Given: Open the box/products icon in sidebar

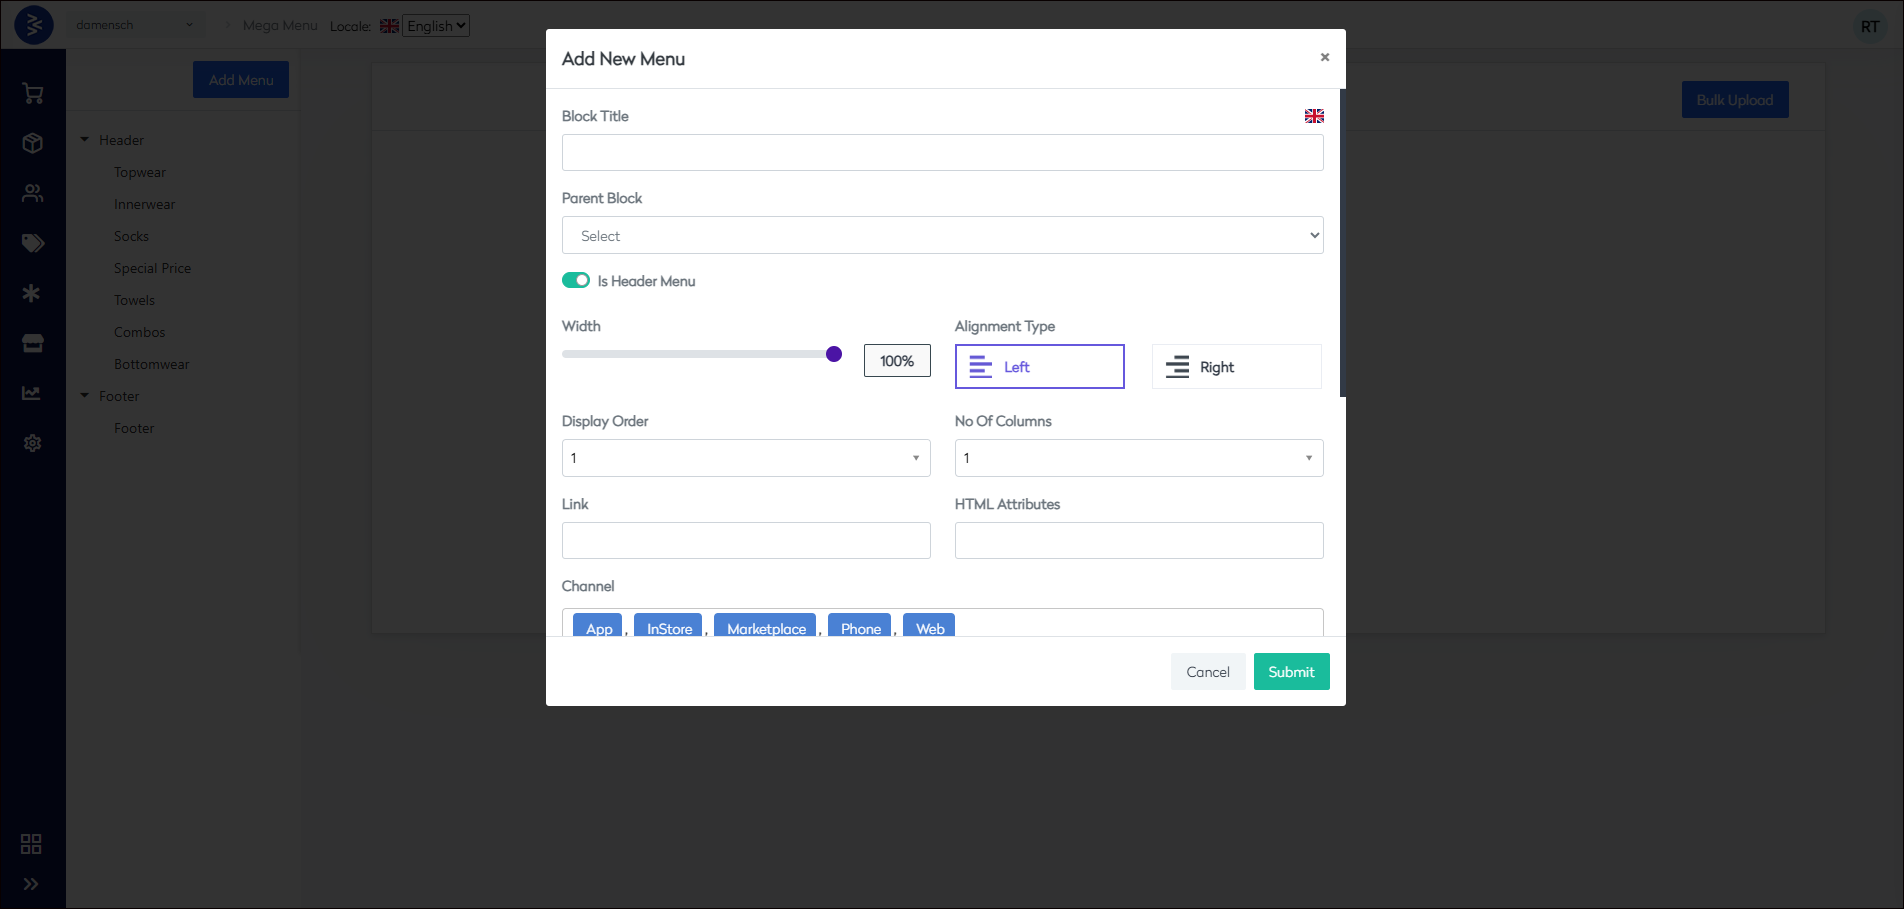Looking at the screenshot, I should [x=32, y=143].
